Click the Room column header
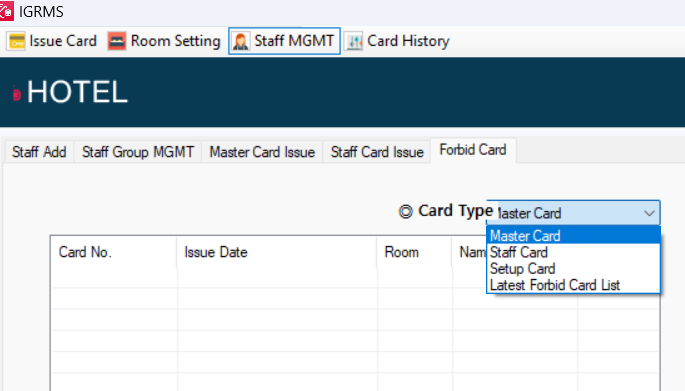 [414, 252]
